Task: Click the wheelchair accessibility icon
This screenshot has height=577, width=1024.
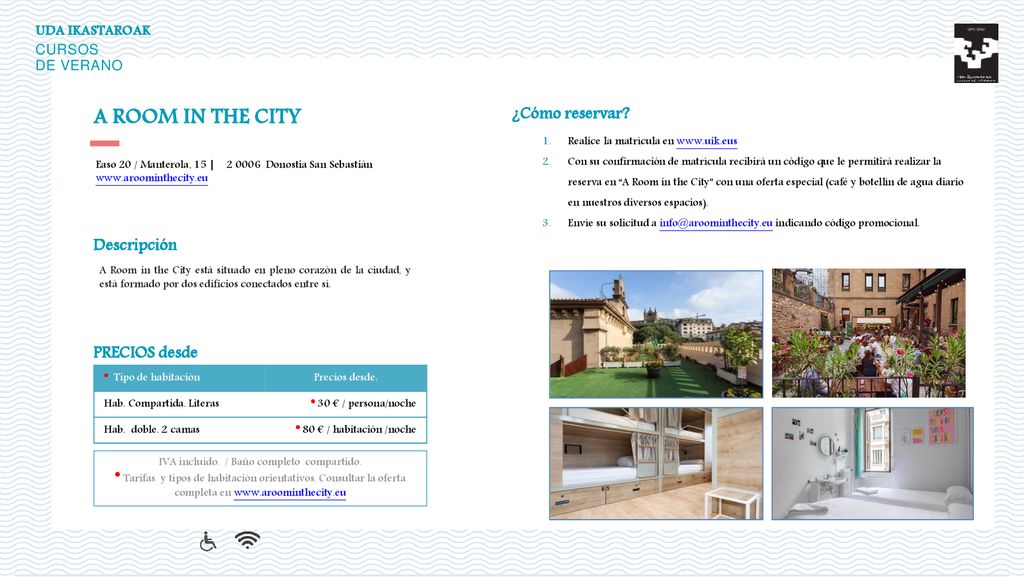Action: point(208,541)
